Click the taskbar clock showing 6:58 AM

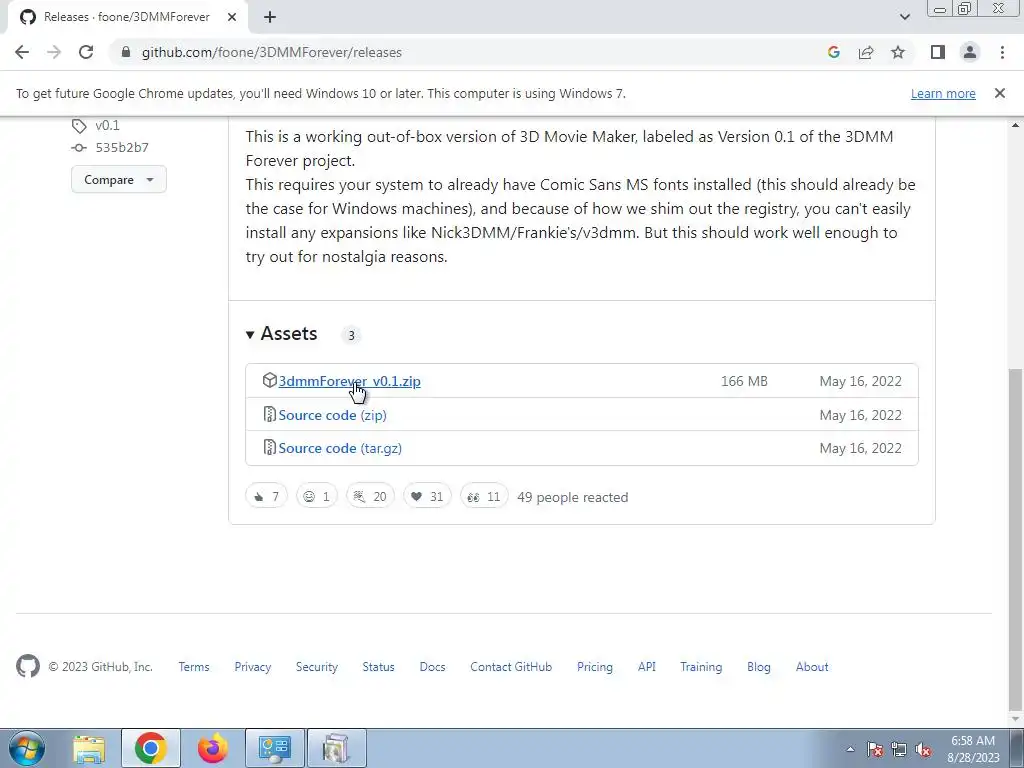973,749
